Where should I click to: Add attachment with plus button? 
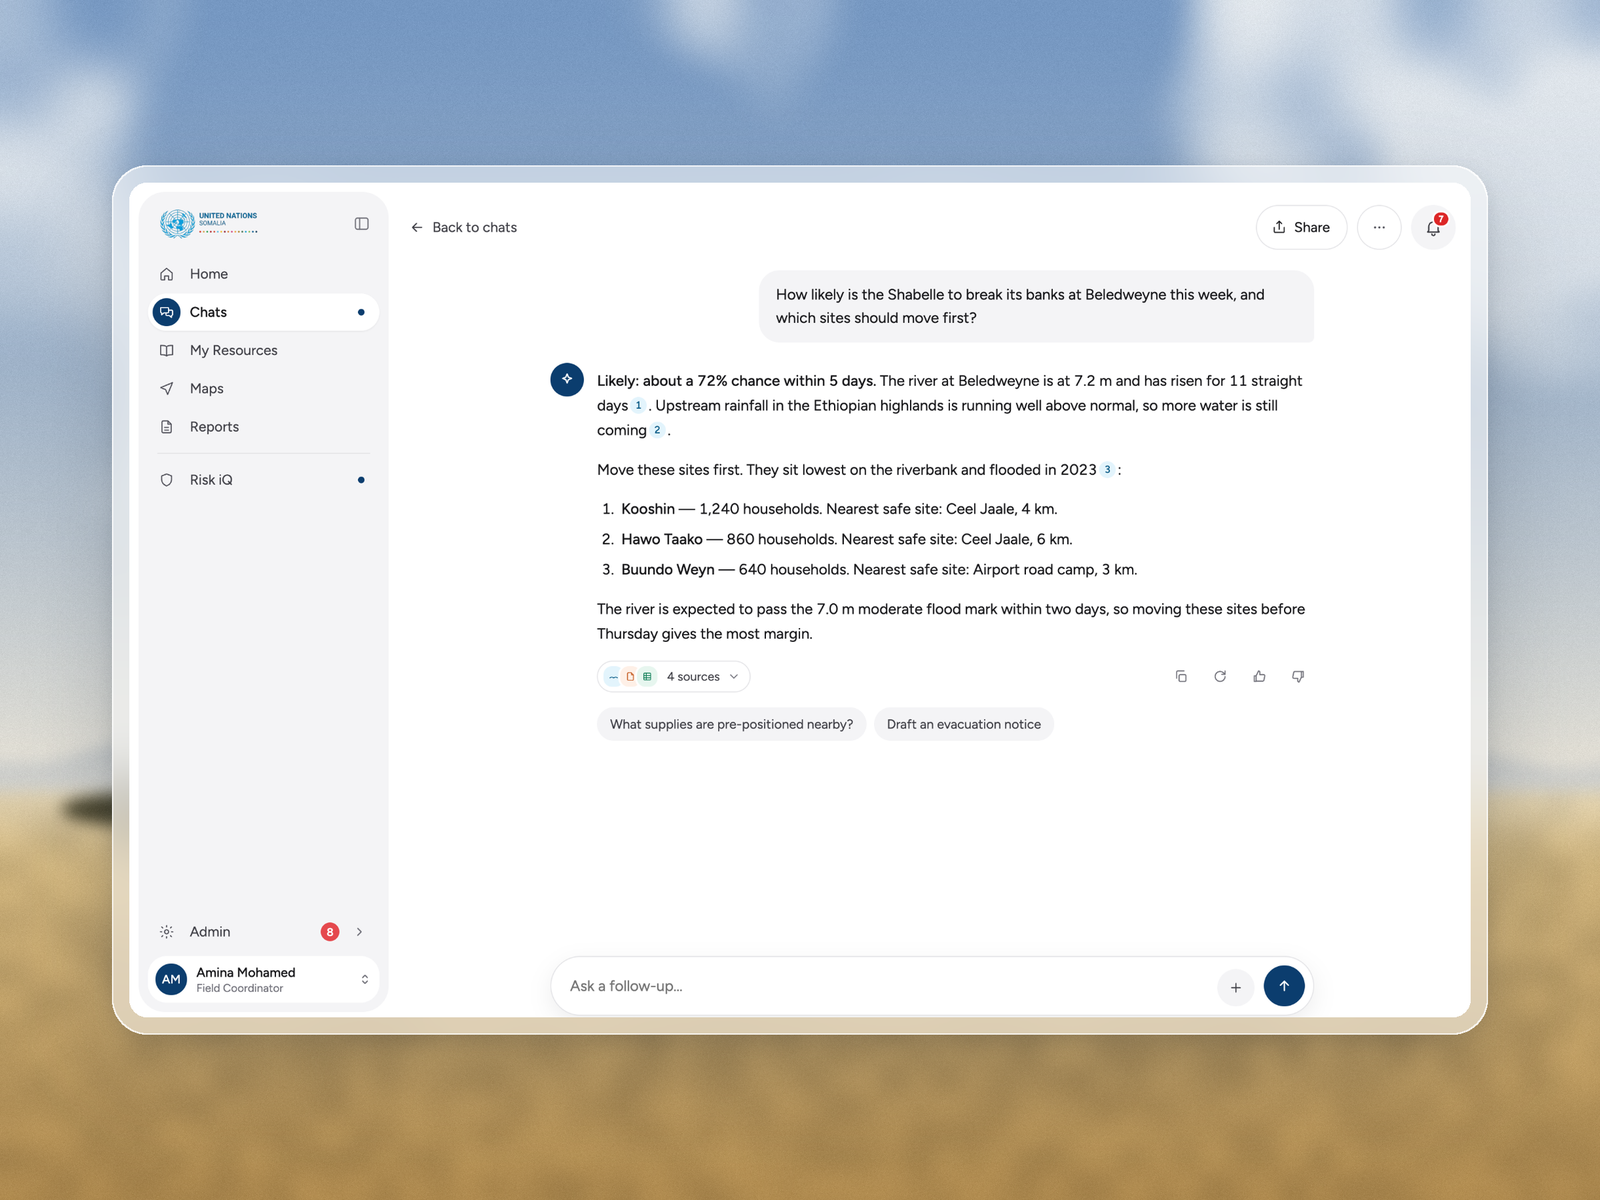click(x=1236, y=987)
